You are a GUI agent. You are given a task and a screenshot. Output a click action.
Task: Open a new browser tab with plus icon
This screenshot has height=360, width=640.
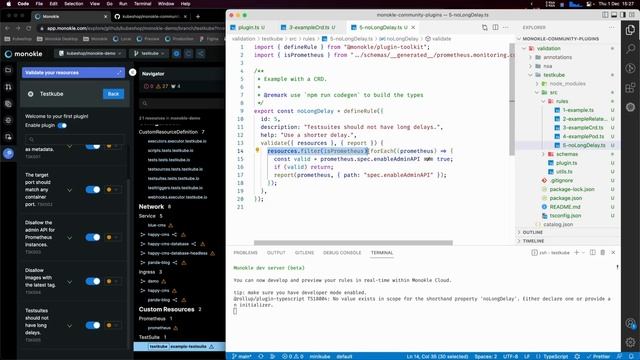198,16
